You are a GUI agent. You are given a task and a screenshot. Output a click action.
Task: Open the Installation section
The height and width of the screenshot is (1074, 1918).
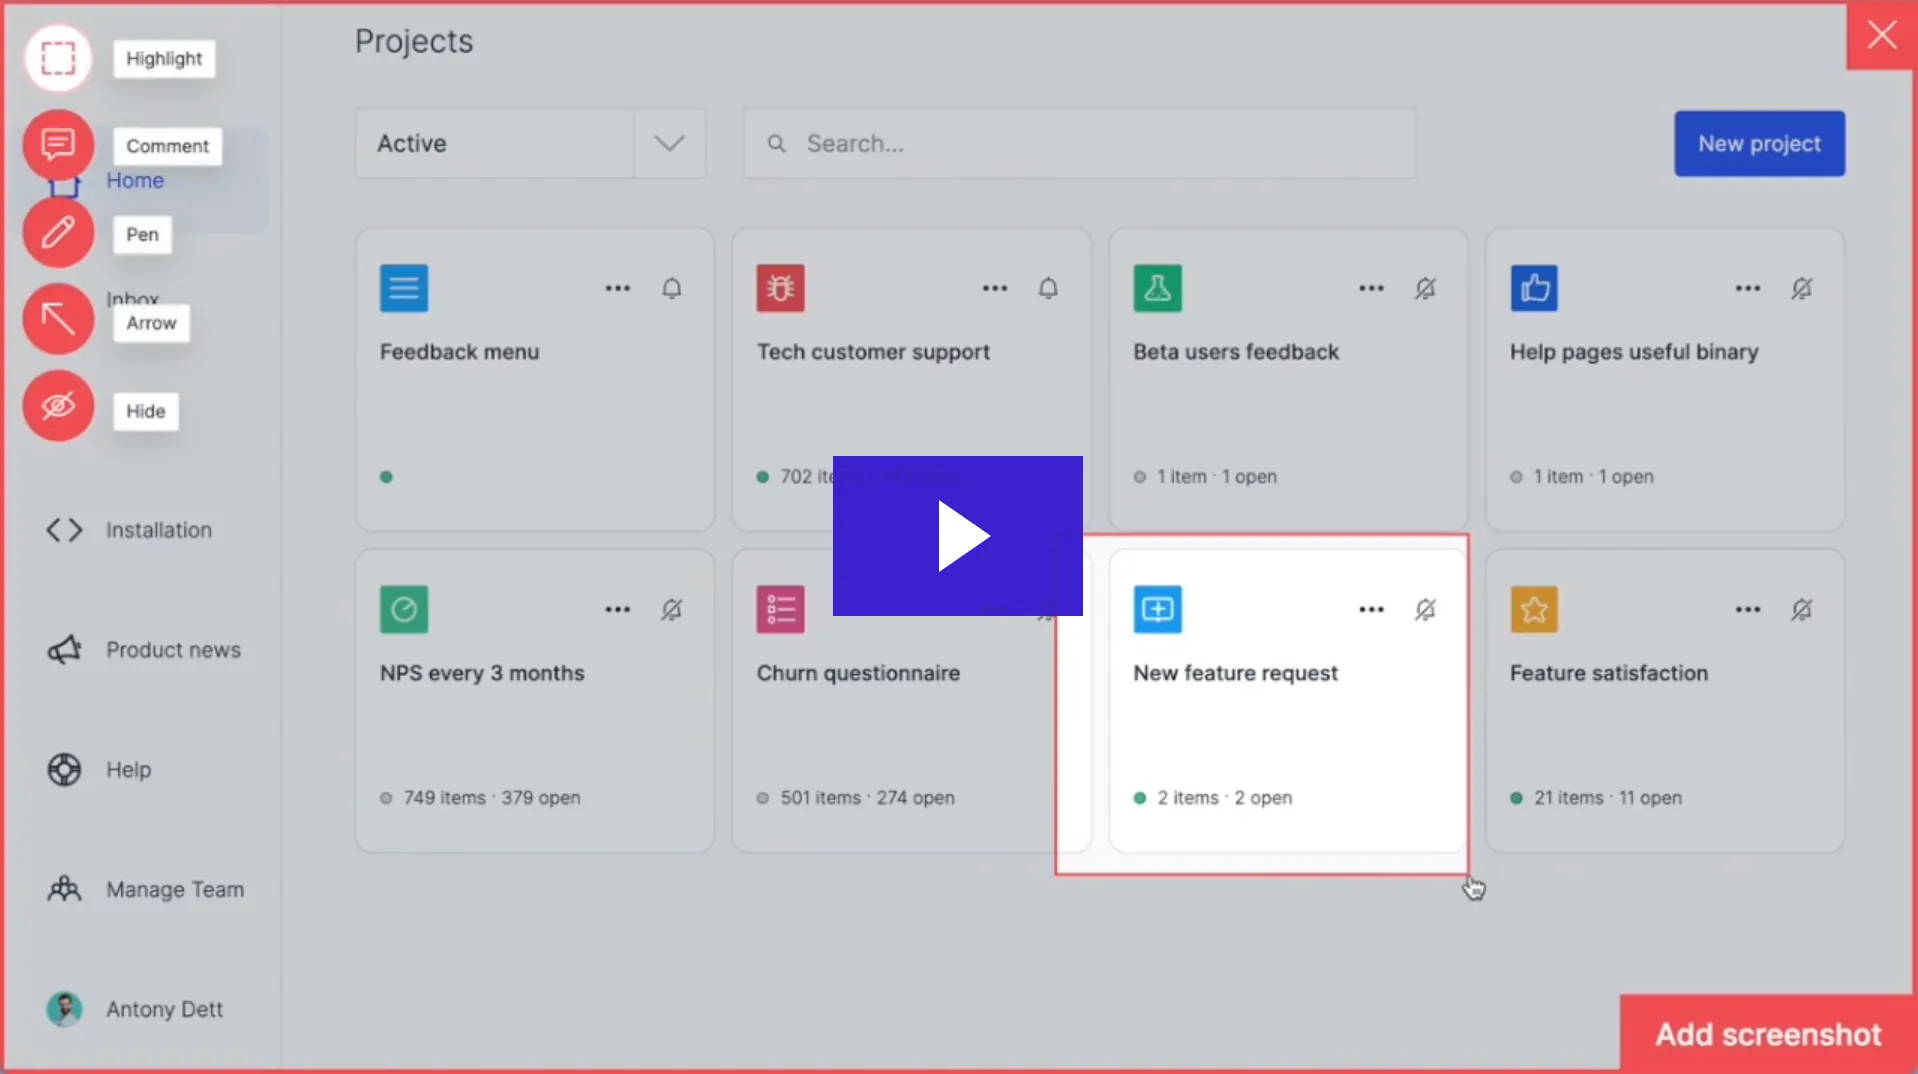pos(157,529)
